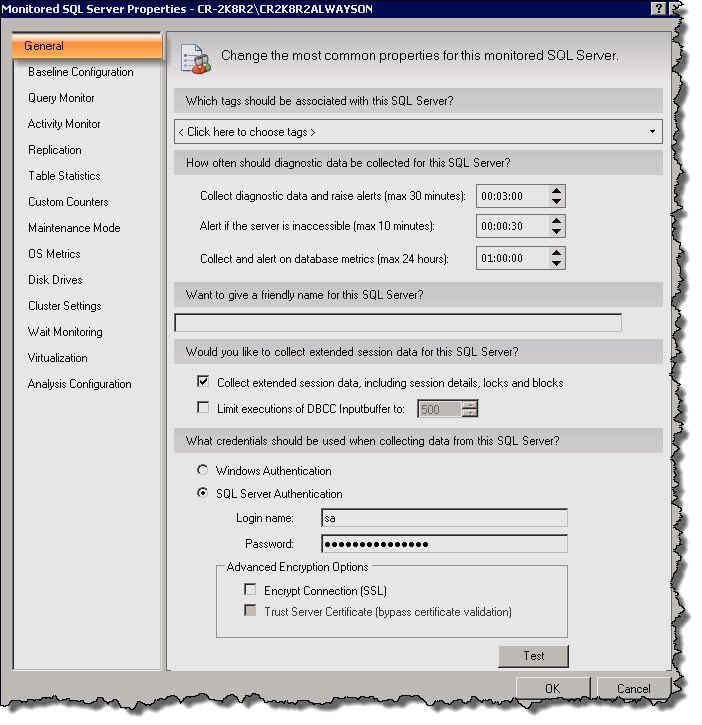Viewport: 702px width, 725px height.
Task: Click the Login name field containing sa
Action: point(444,518)
